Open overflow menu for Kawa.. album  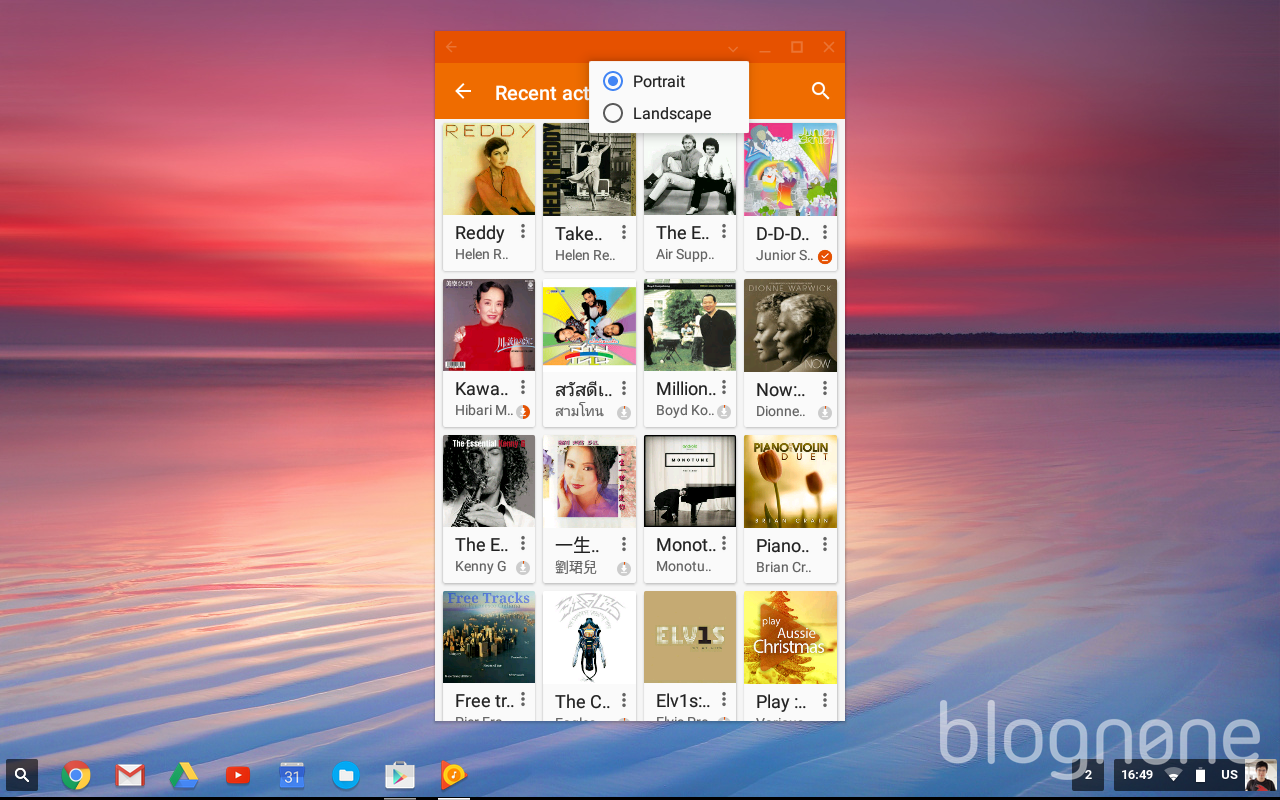pyautogui.click(x=523, y=388)
